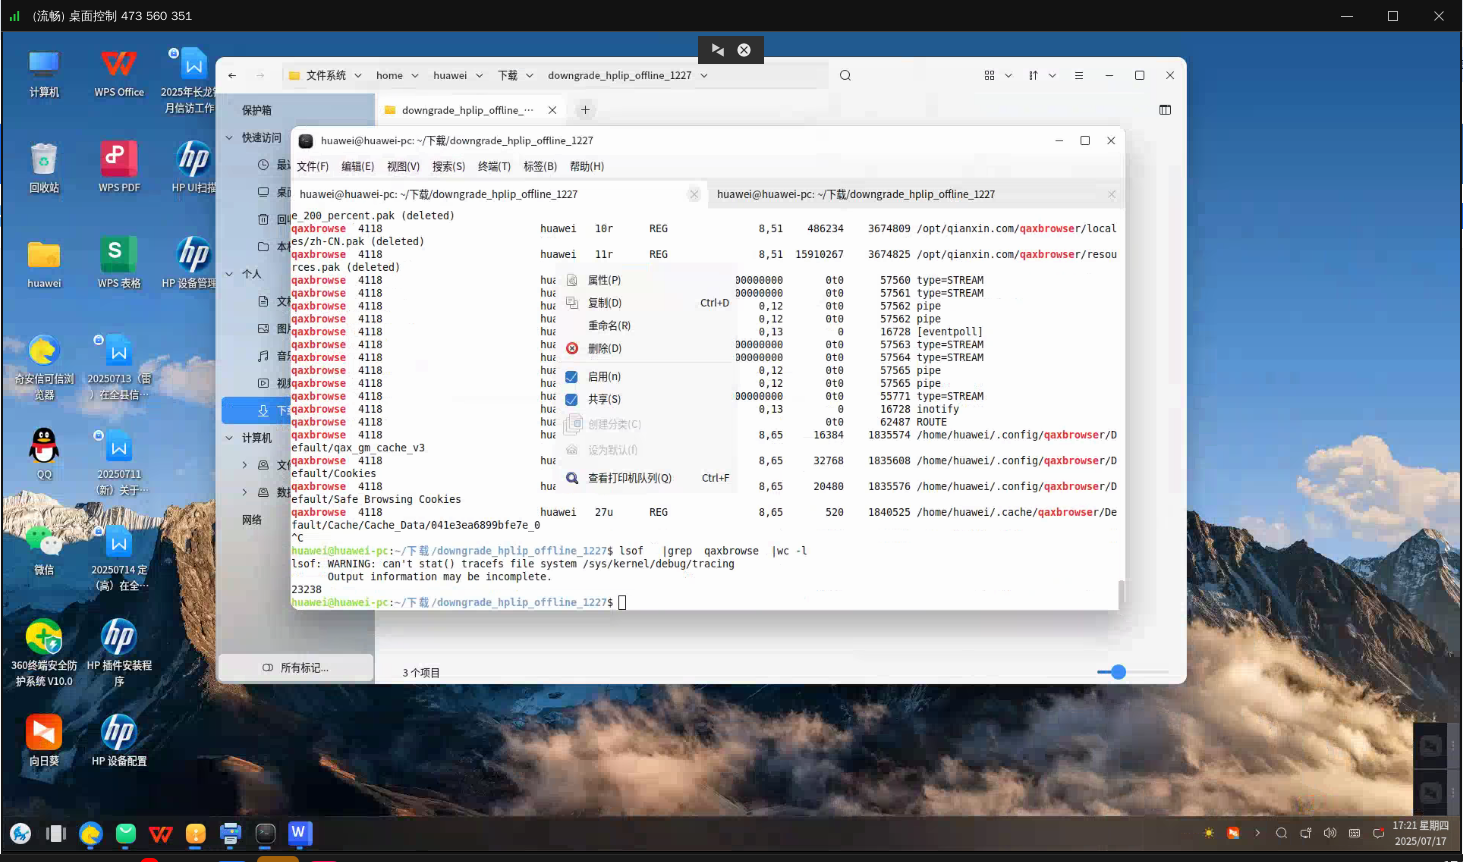Image resolution: width=1463 pixels, height=862 pixels.
Task: Open the sort order dropdown arrow
Action: point(1052,76)
